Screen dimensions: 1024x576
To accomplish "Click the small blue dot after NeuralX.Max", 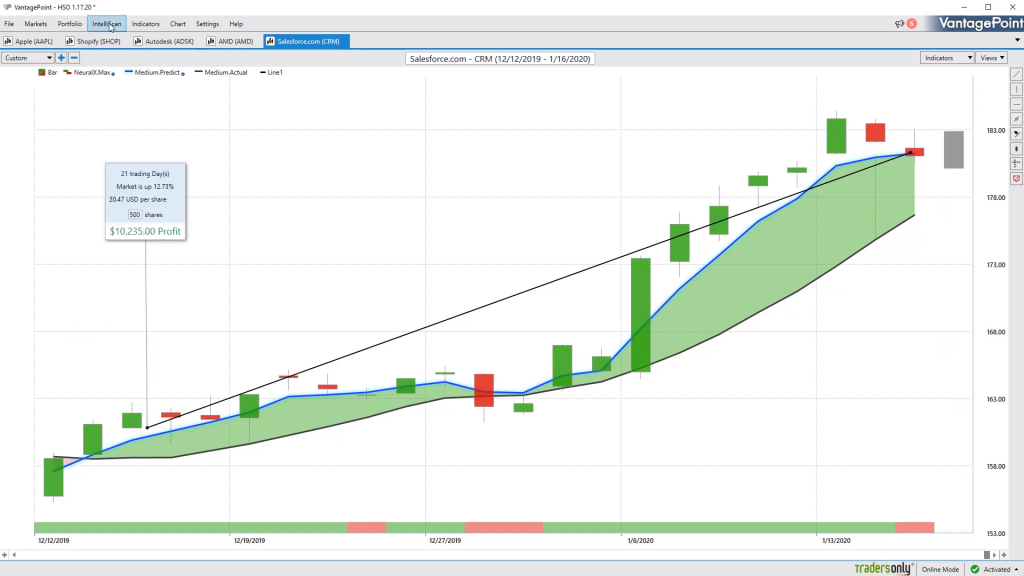I will tap(114, 74).
